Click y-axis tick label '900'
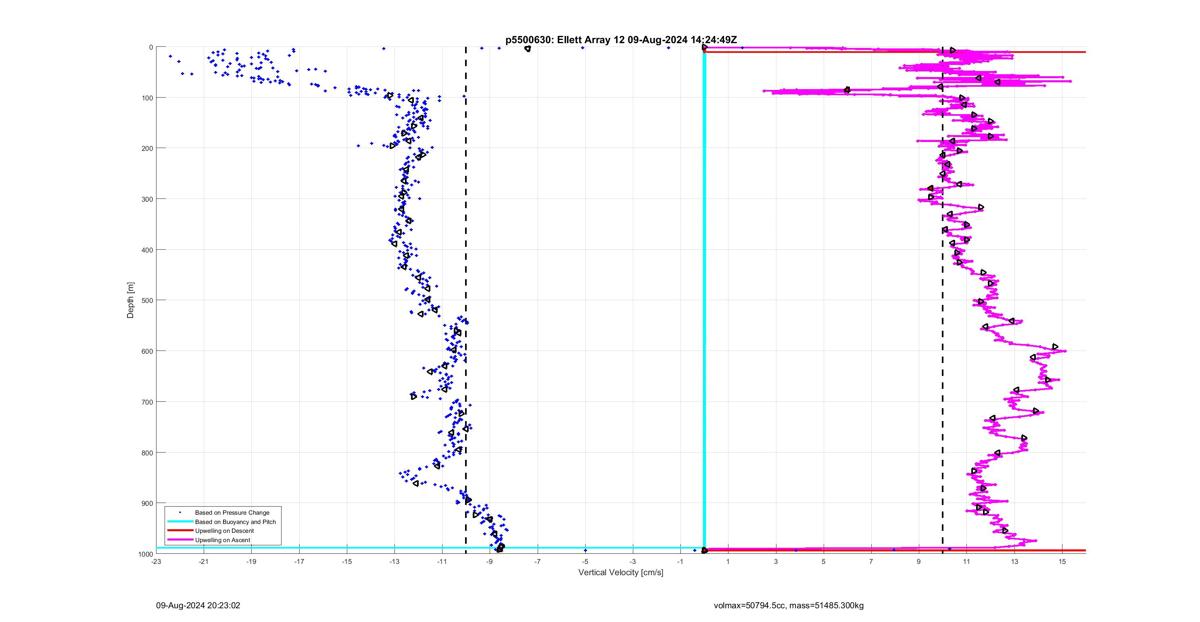The image size is (1200, 622). coord(146,503)
